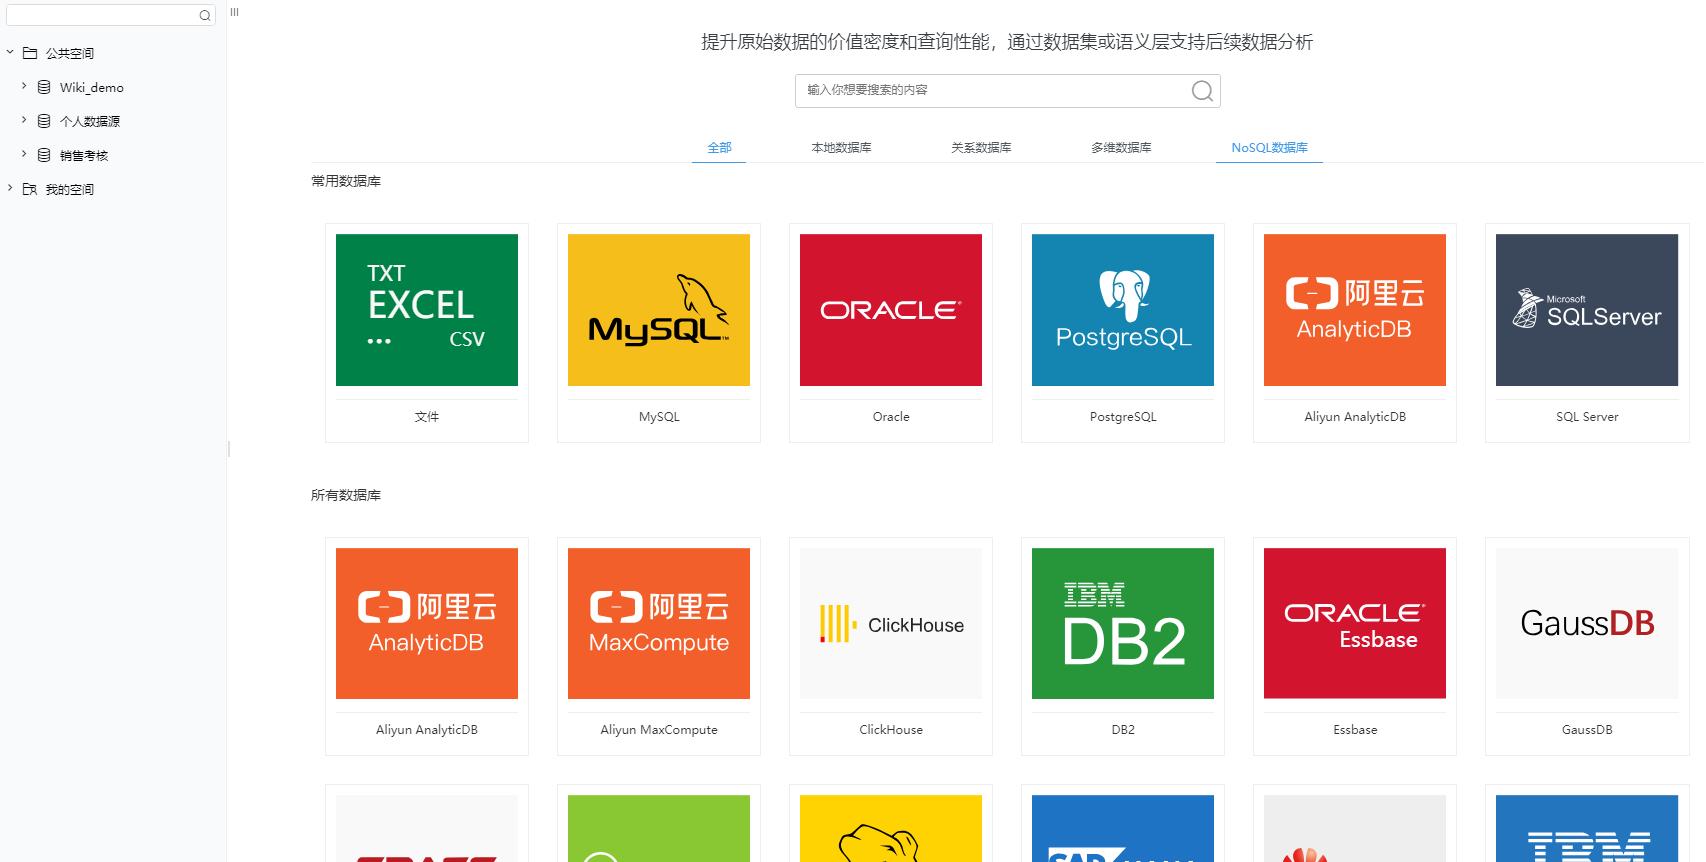Click the sidebar search input field

click(x=111, y=15)
